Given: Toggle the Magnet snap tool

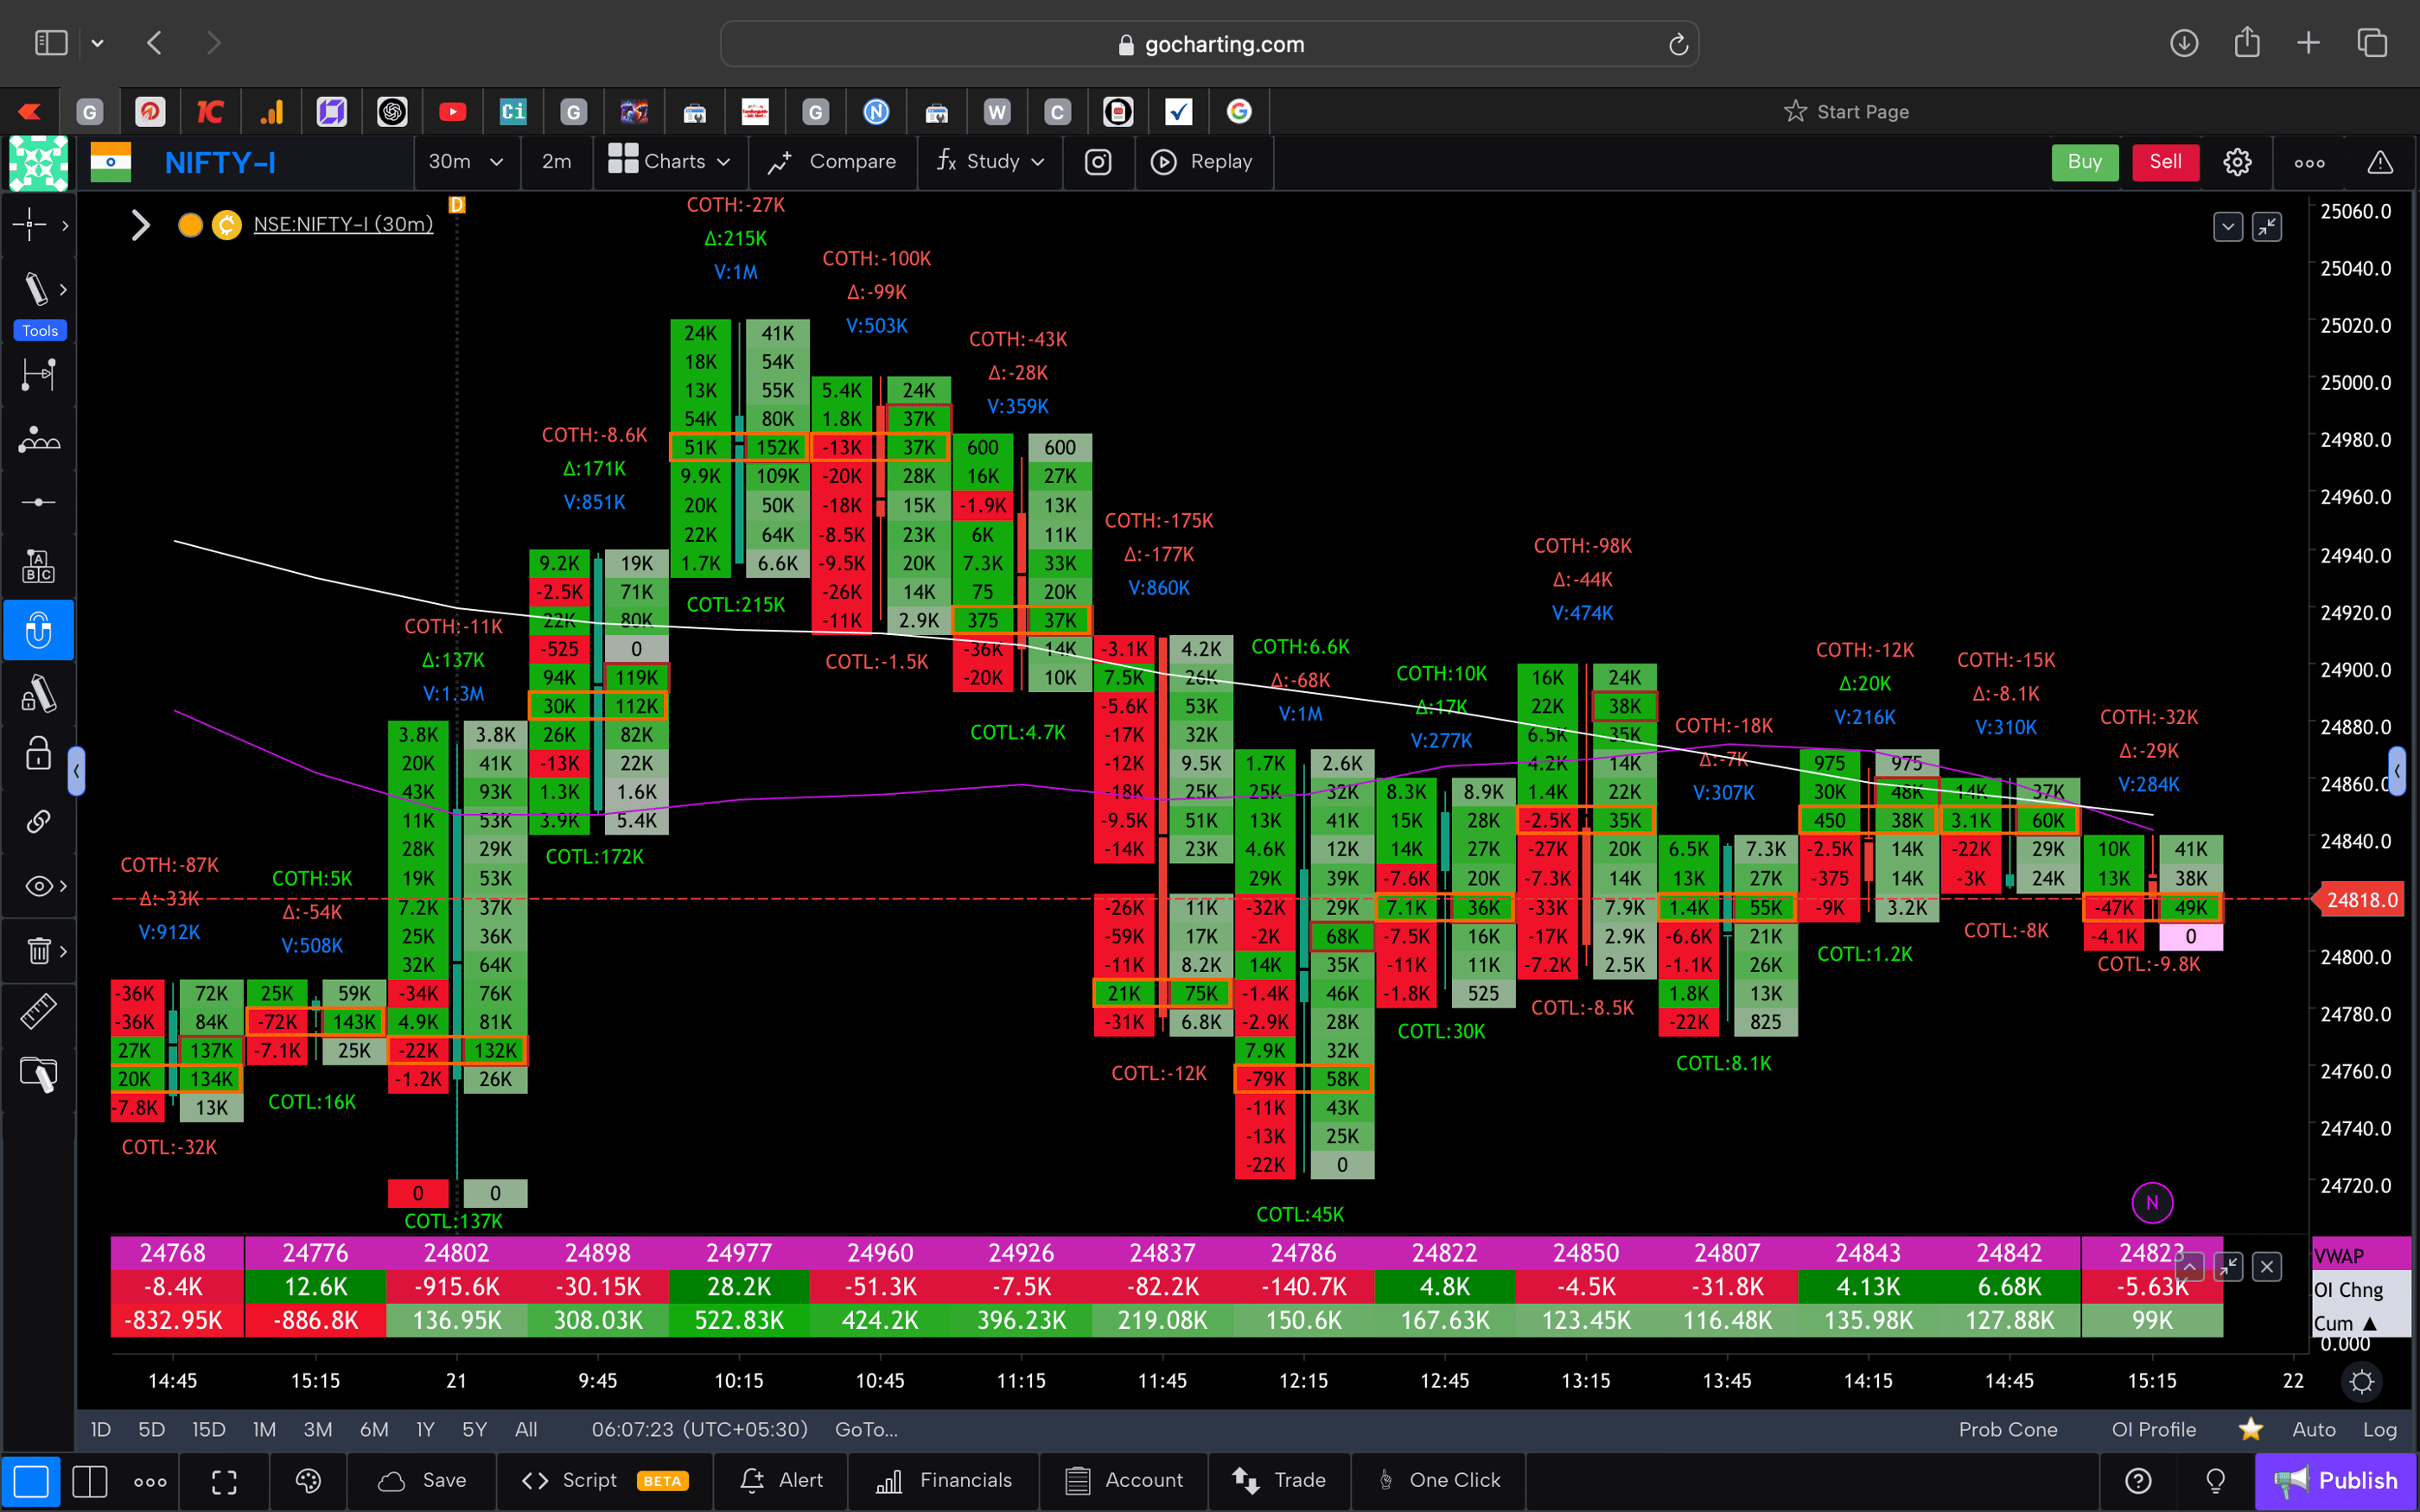Looking at the screenshot, I should [38, 630].
